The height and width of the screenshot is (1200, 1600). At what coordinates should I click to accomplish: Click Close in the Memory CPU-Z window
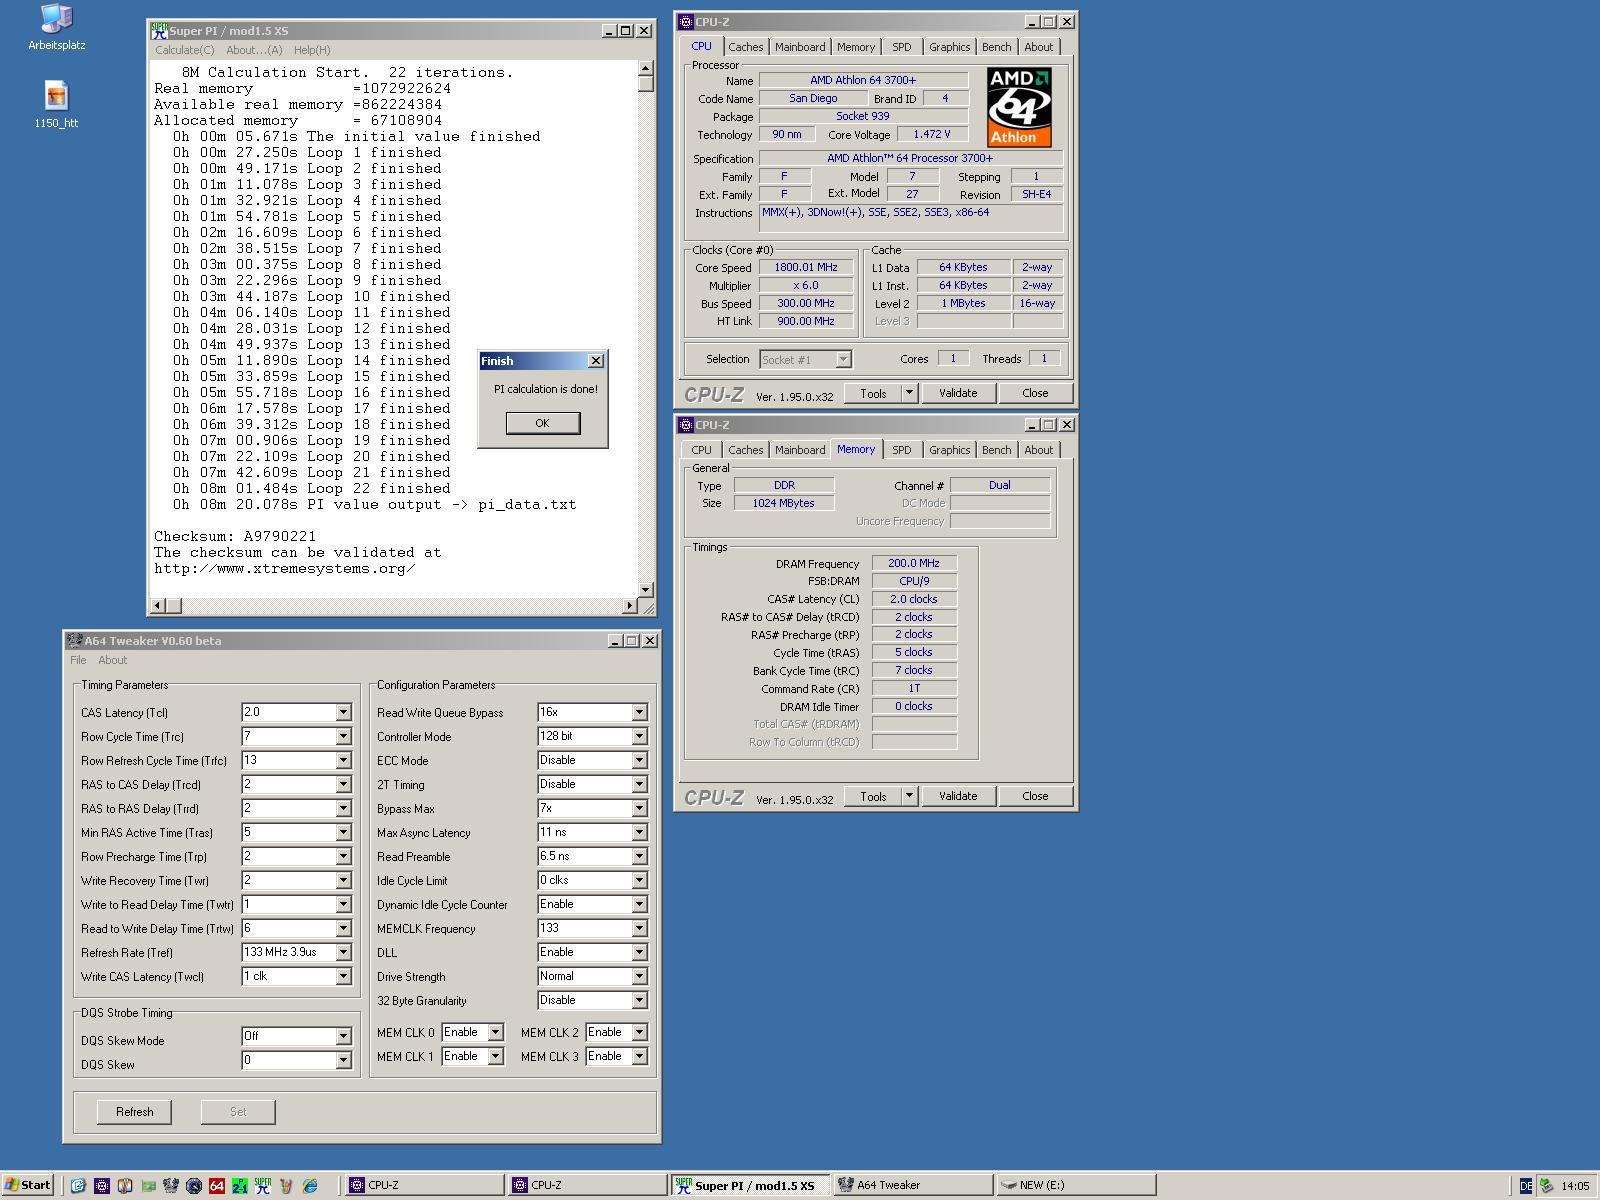tap(1035, 796)
